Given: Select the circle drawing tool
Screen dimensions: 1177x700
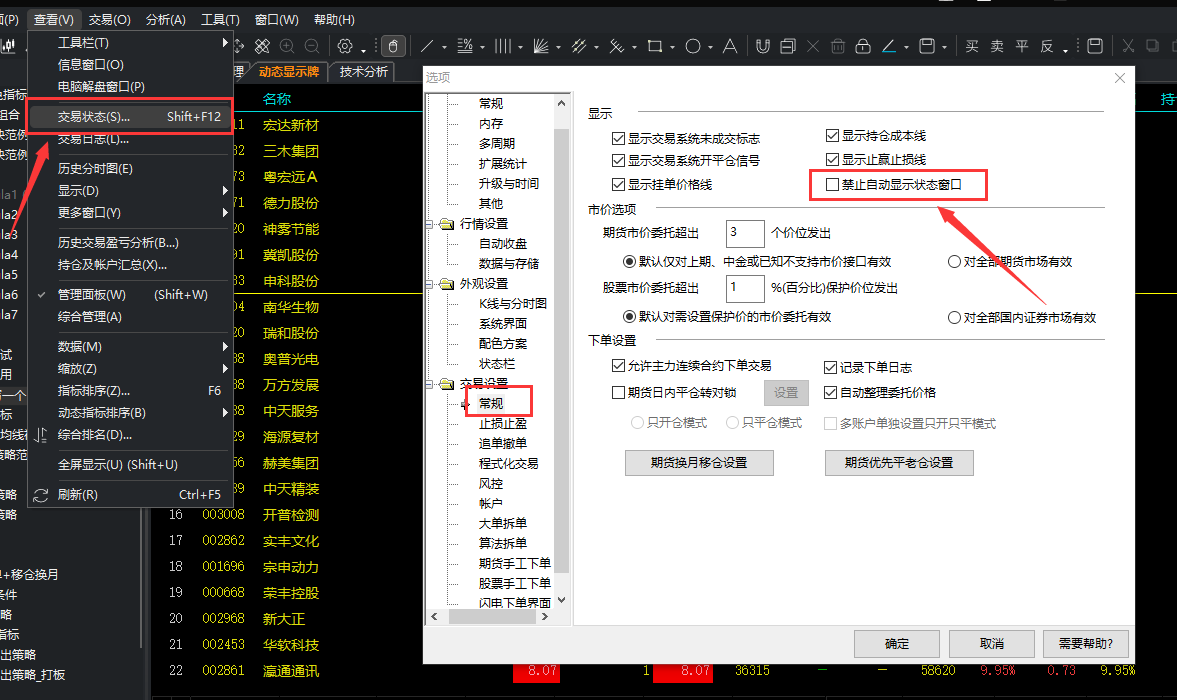Looking at the screenshot, I should (693, 47).
